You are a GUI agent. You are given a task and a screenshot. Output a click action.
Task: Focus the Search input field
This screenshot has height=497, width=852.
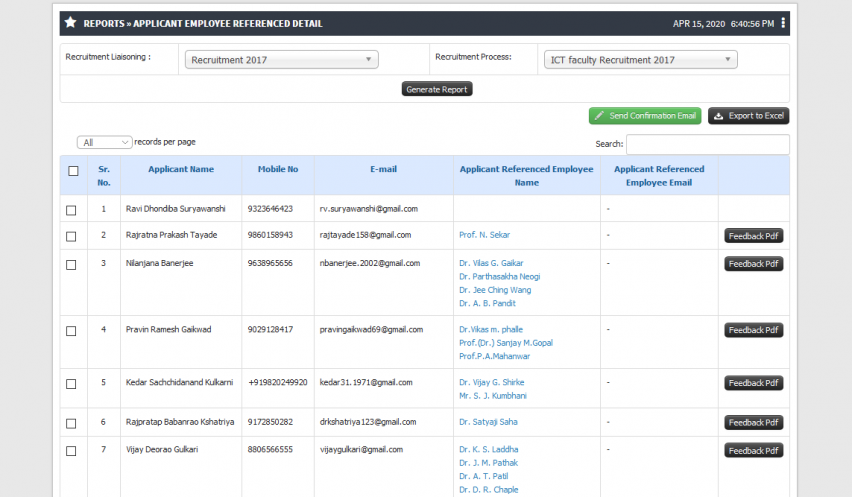click(707, 144)
